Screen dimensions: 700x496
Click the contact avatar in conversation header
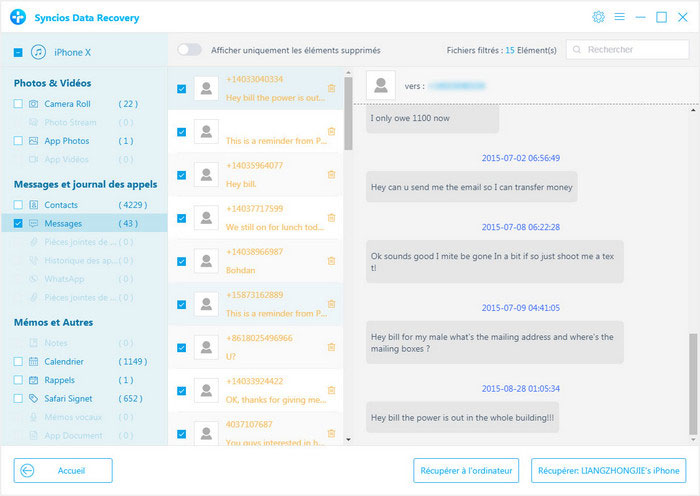(381, 86)
